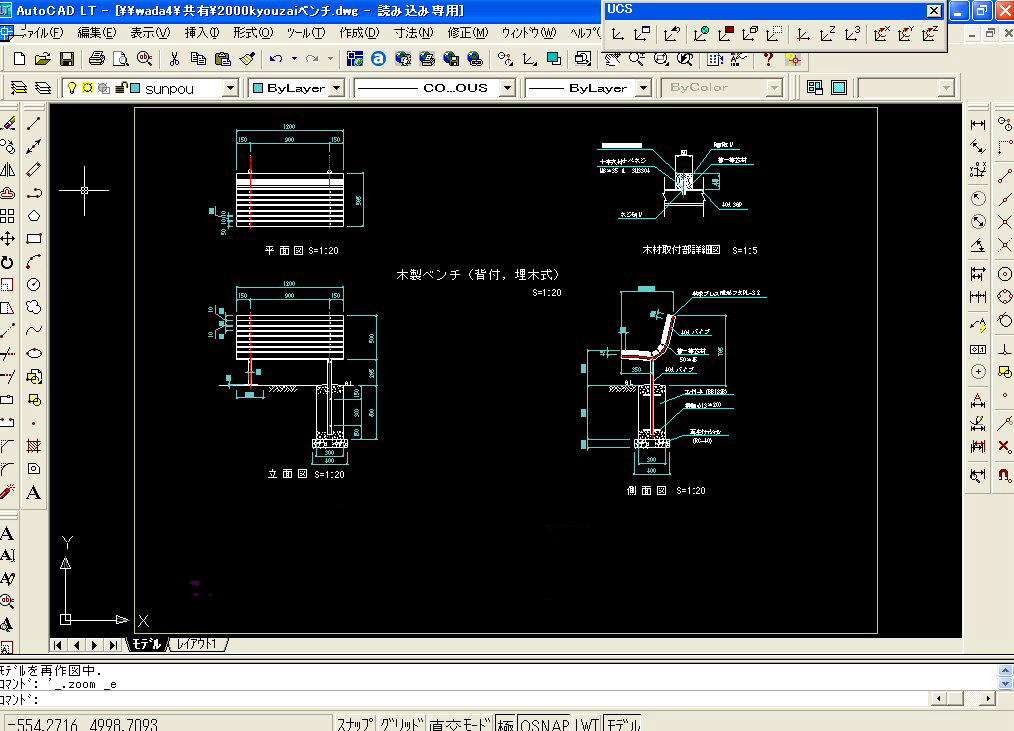The width and height of the screenshot is (1014, 731).
Task: Select the Linear Dimension tool
Action: pos(978,124)
